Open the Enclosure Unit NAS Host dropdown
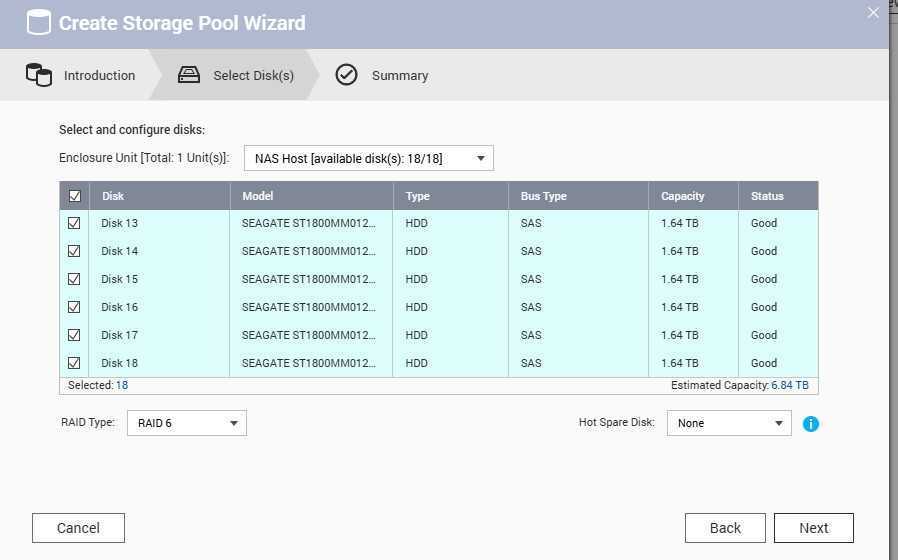 pyautogui.click(x=369, y=158)
